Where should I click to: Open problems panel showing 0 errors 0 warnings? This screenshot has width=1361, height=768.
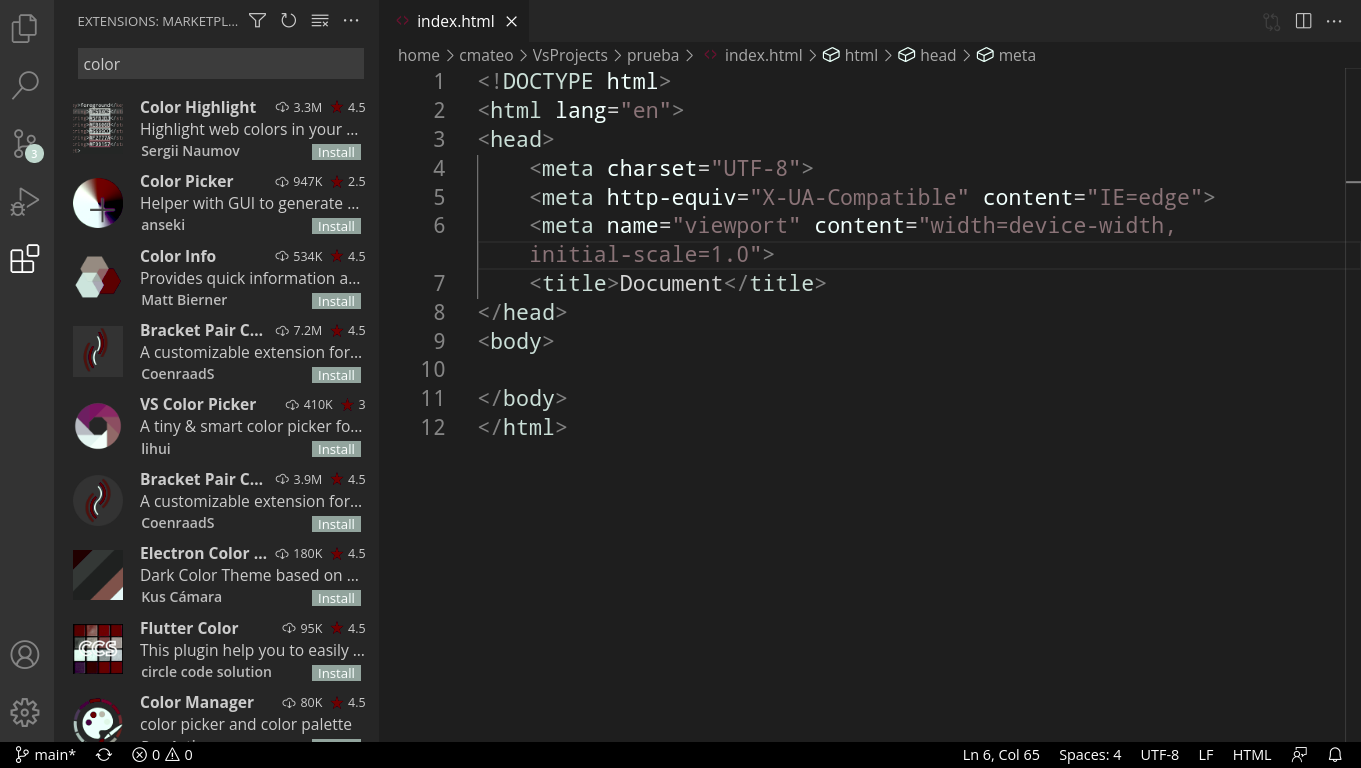tap(162, 755)
